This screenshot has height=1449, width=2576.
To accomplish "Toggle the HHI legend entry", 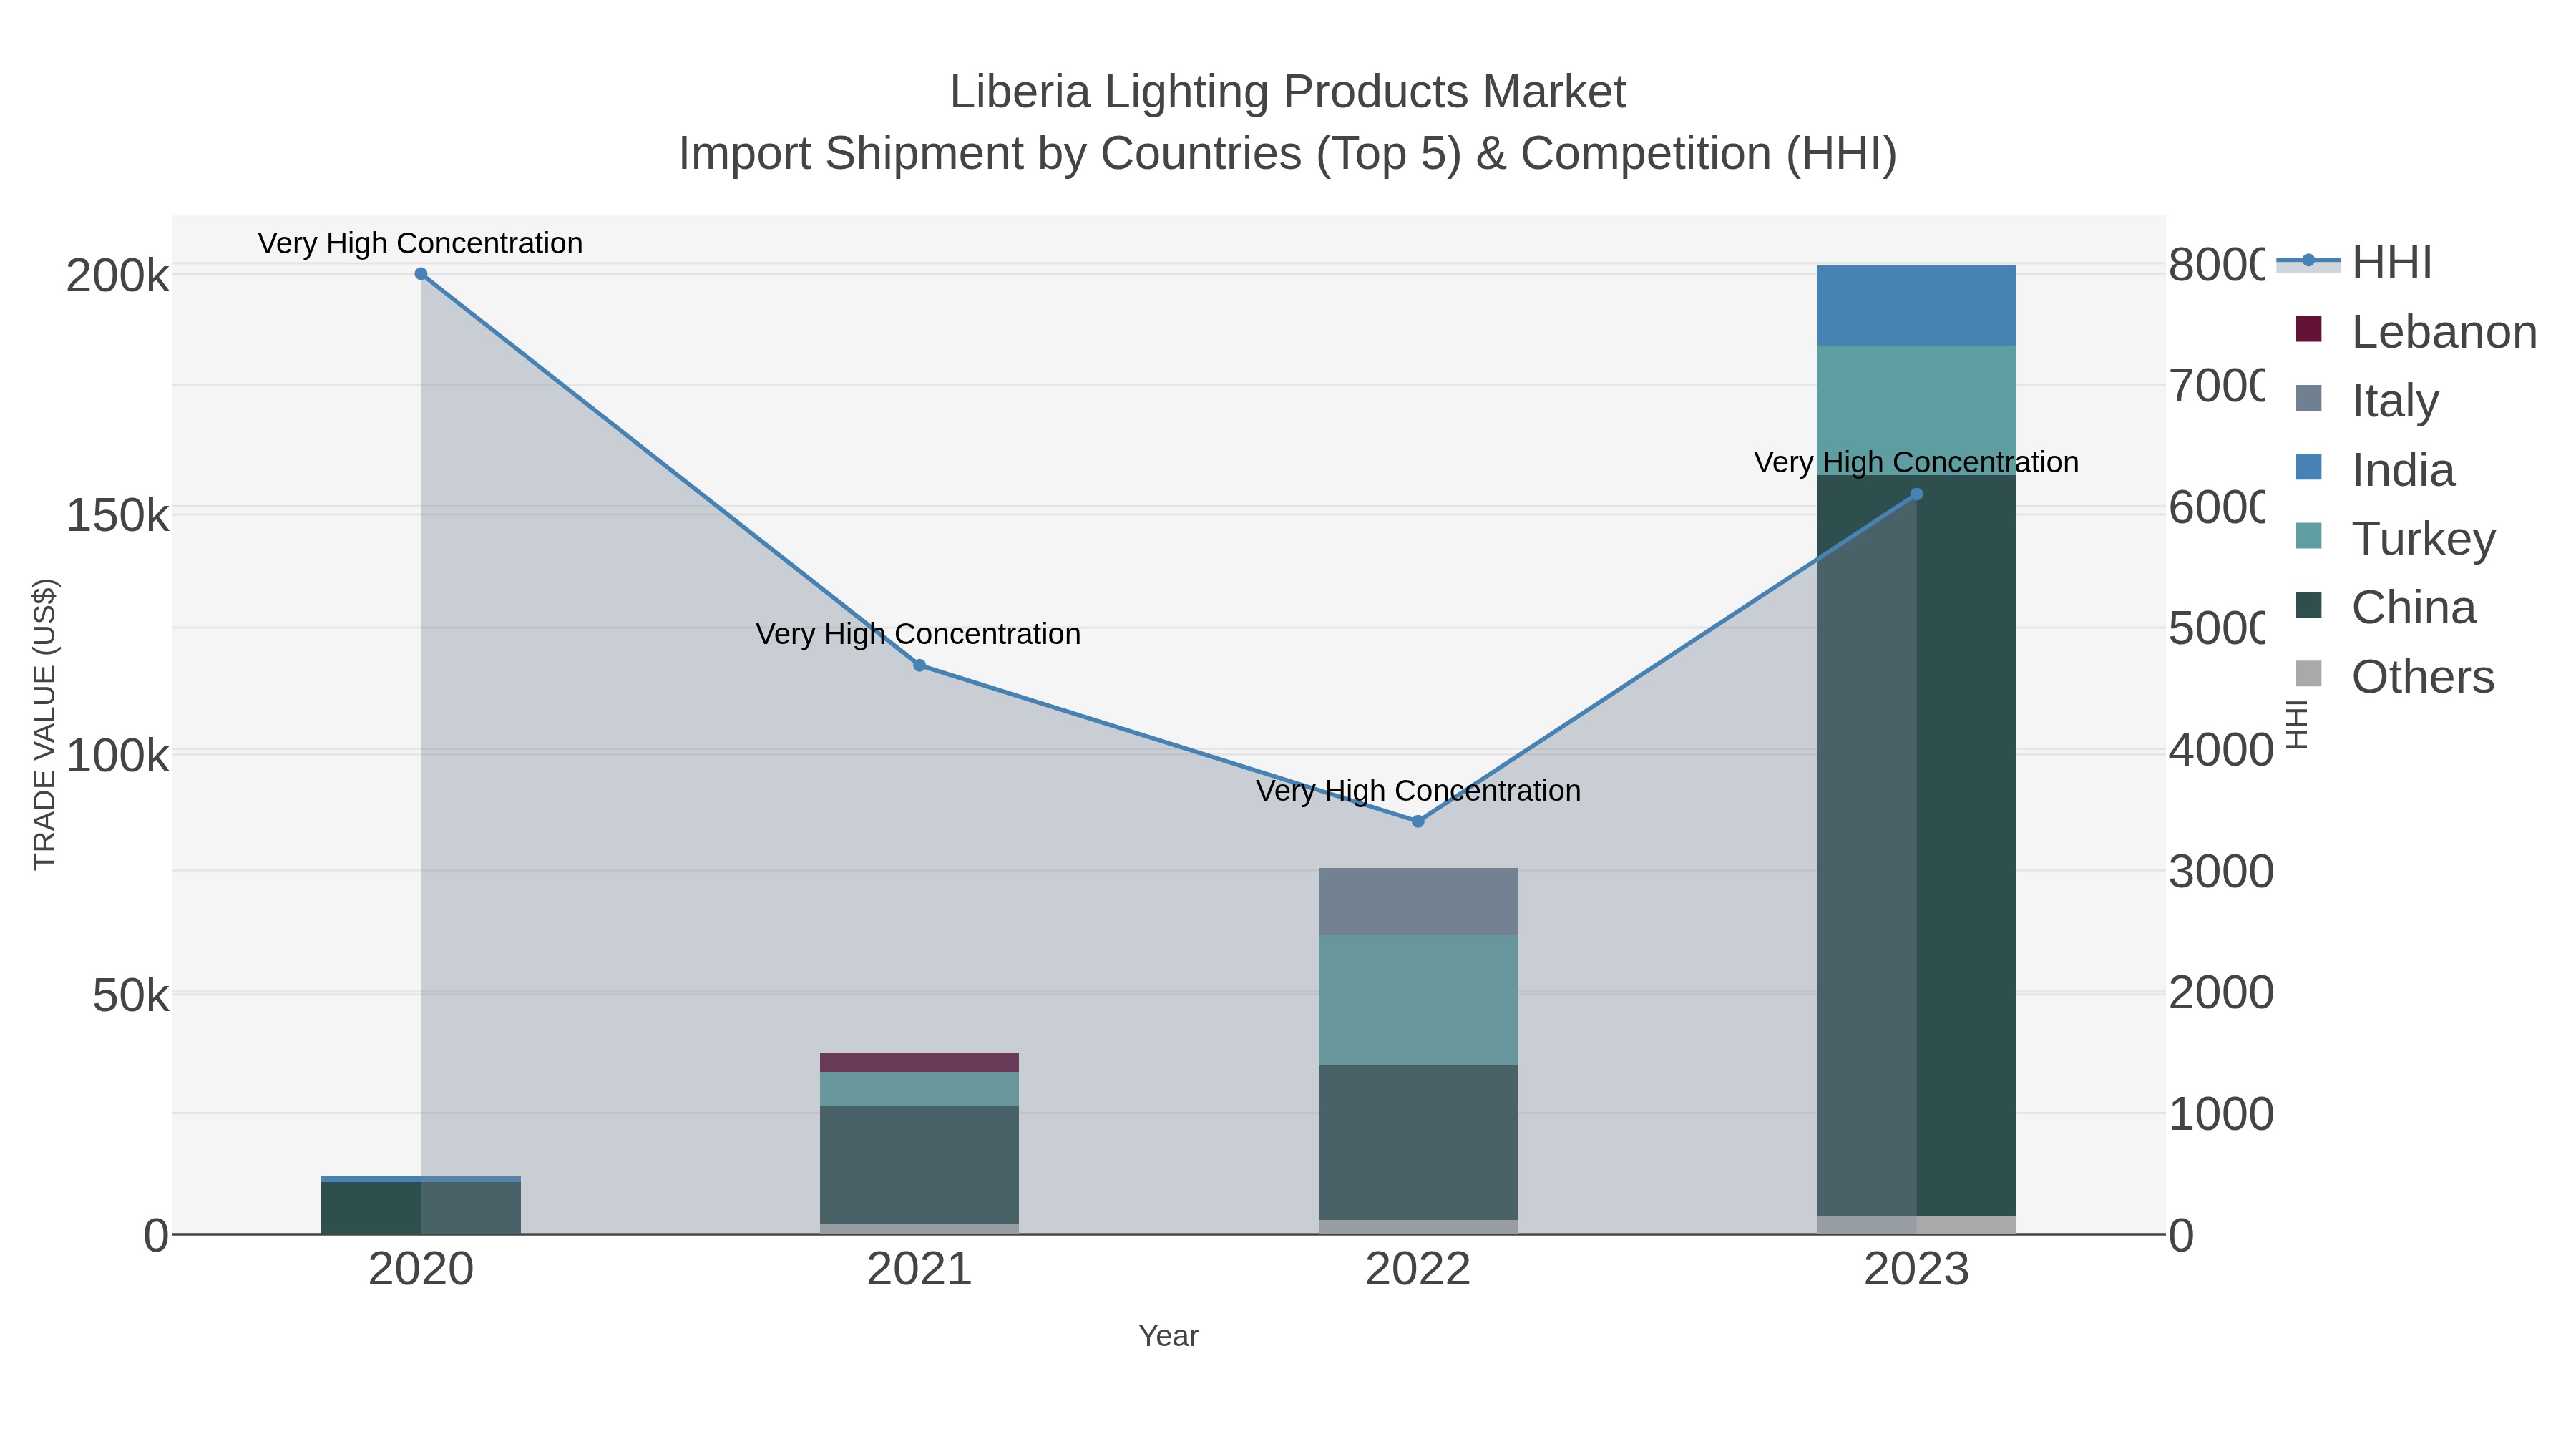I will 2355,263.
